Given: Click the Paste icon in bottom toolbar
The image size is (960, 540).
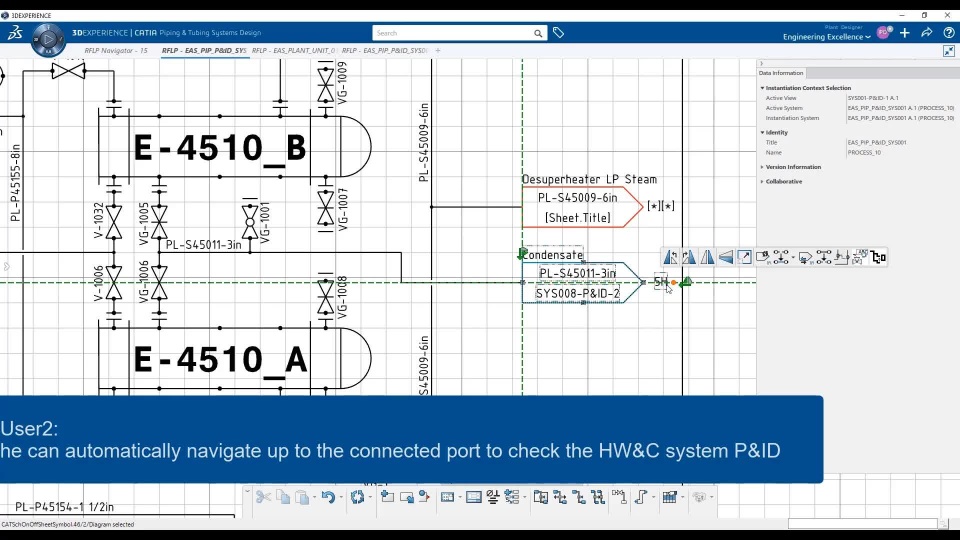Looking at the screenshot, I should click(302, 497).
